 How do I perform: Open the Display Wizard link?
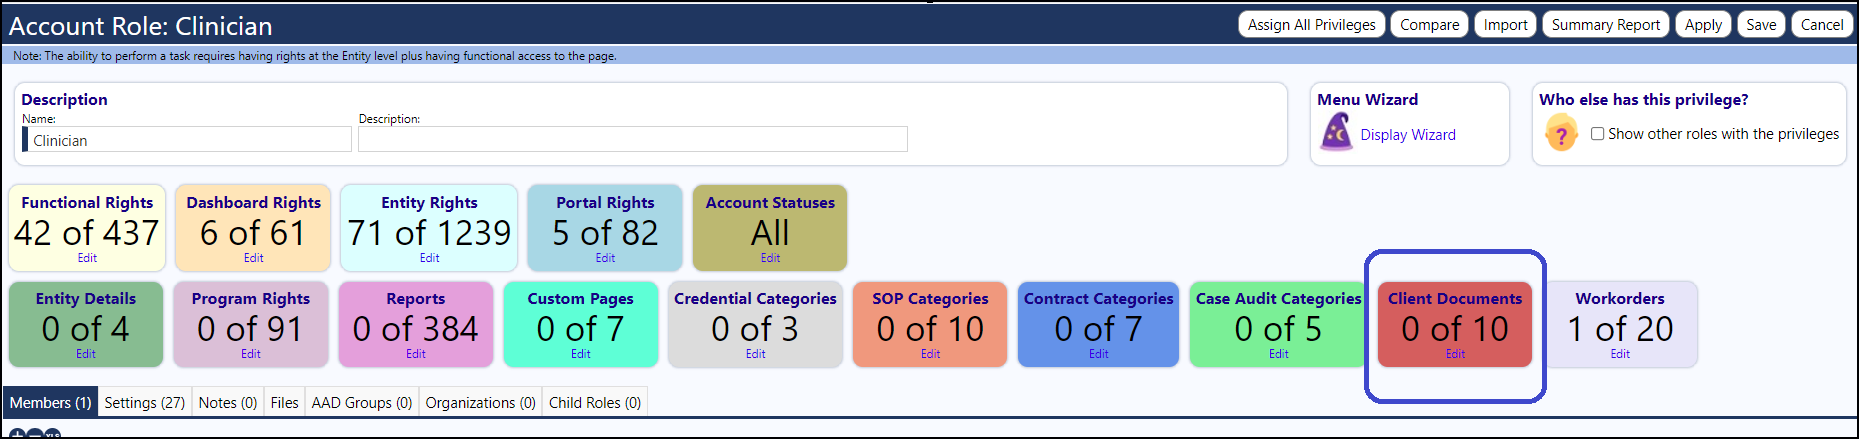(1408, 135)
